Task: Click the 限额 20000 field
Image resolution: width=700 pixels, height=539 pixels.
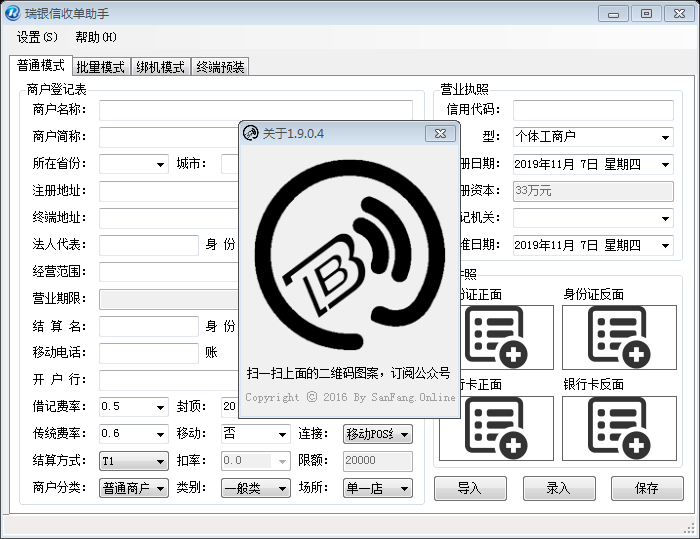Action: click(x=378, y=461)
